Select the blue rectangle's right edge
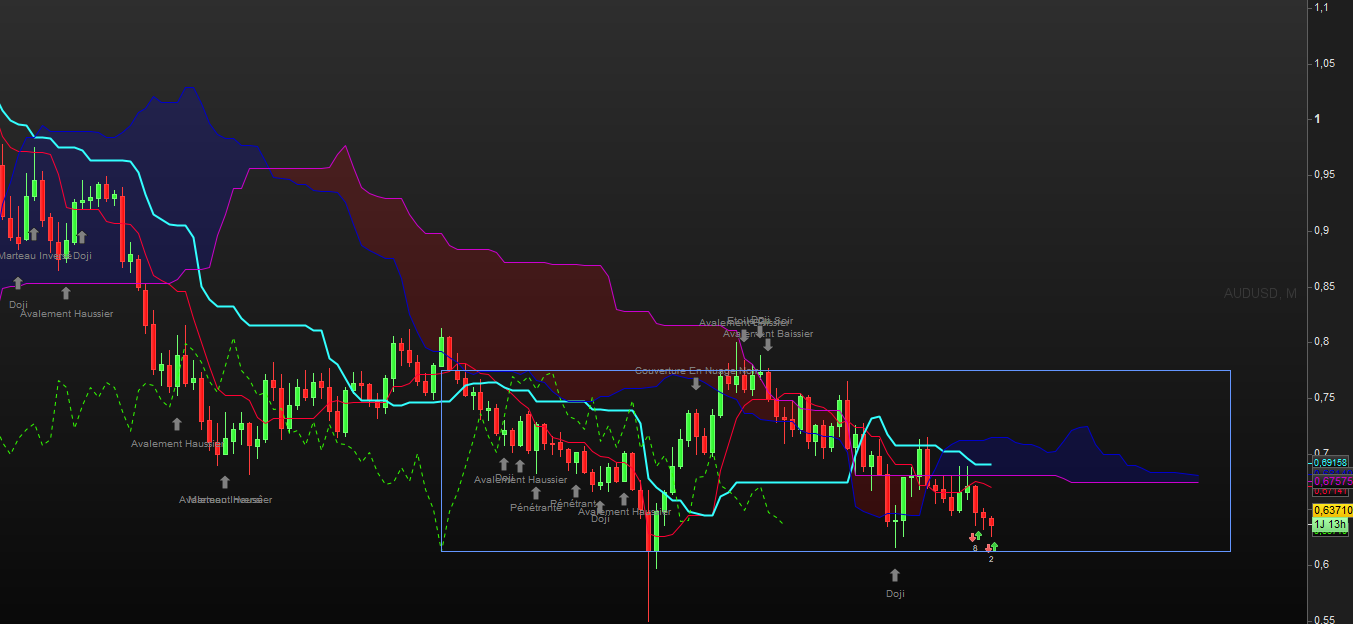Image resolution: width=1353 pixels, height=624 pixels. [1230, 460]
